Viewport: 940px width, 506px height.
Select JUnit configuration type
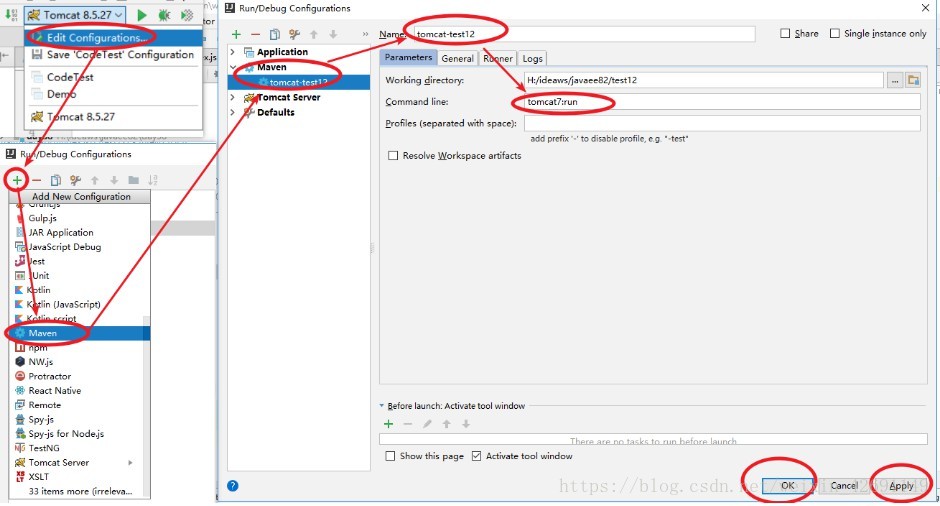click(x=40, y=276)
